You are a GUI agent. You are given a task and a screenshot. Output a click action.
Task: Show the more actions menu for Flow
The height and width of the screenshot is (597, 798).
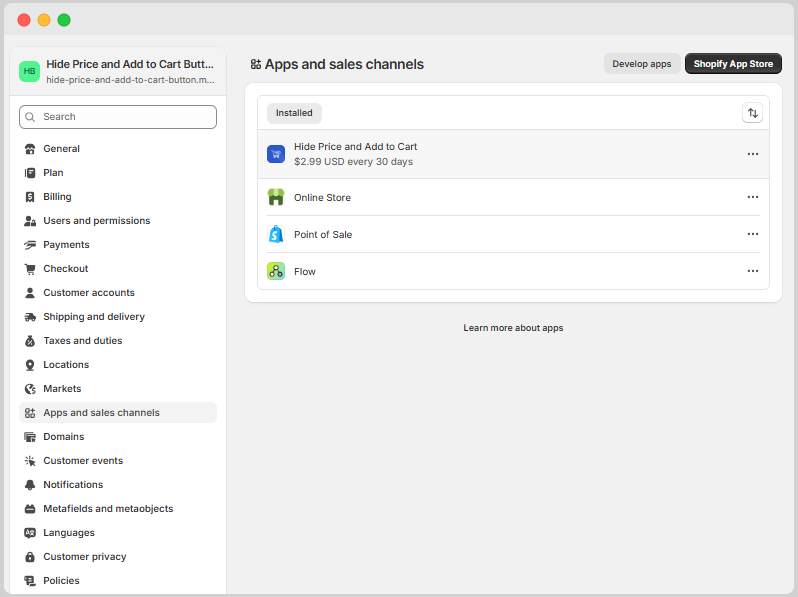752,271
